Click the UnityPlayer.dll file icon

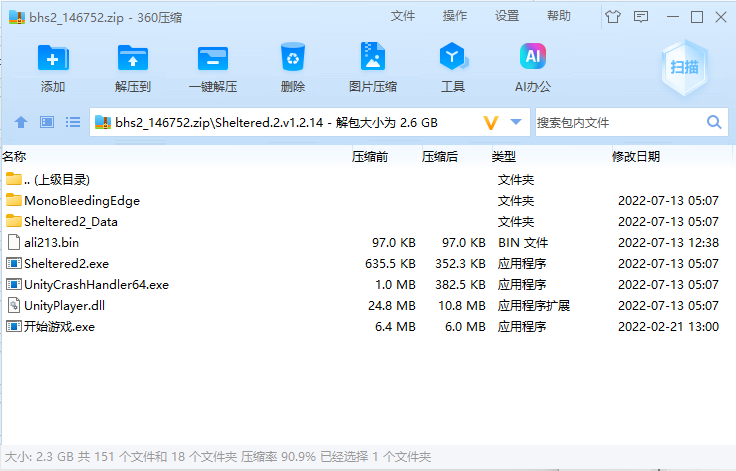(14, 306)
